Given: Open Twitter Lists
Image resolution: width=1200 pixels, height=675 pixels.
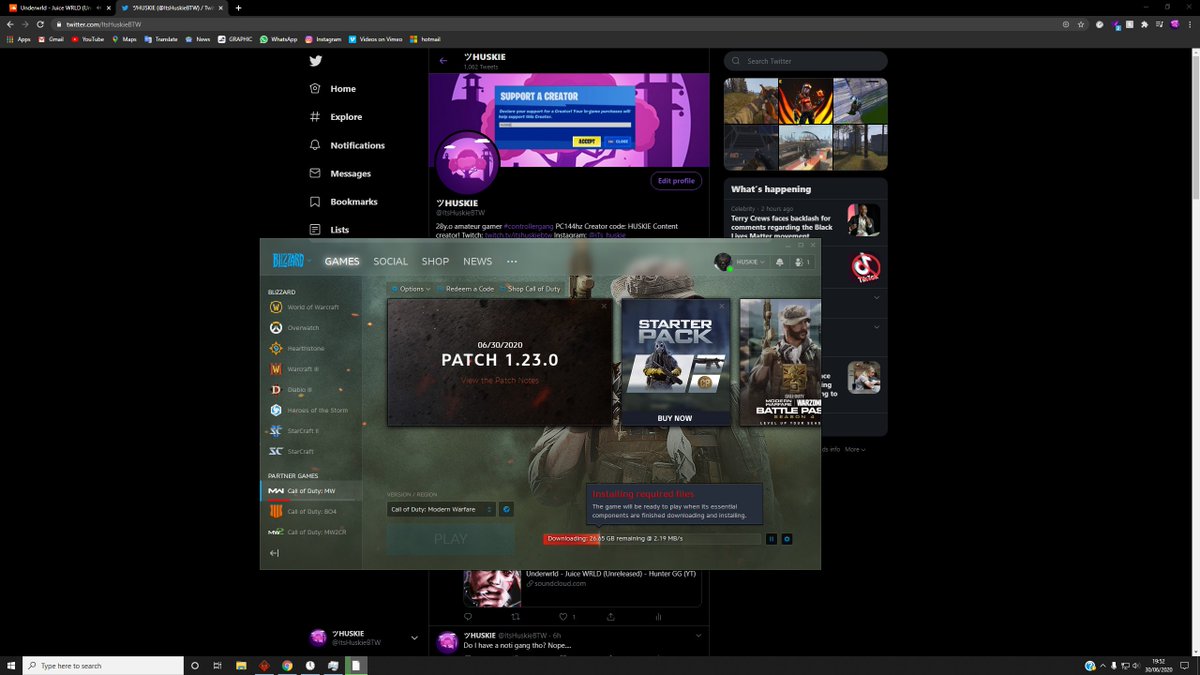Looking at the screenshot, I should [330, 230].
